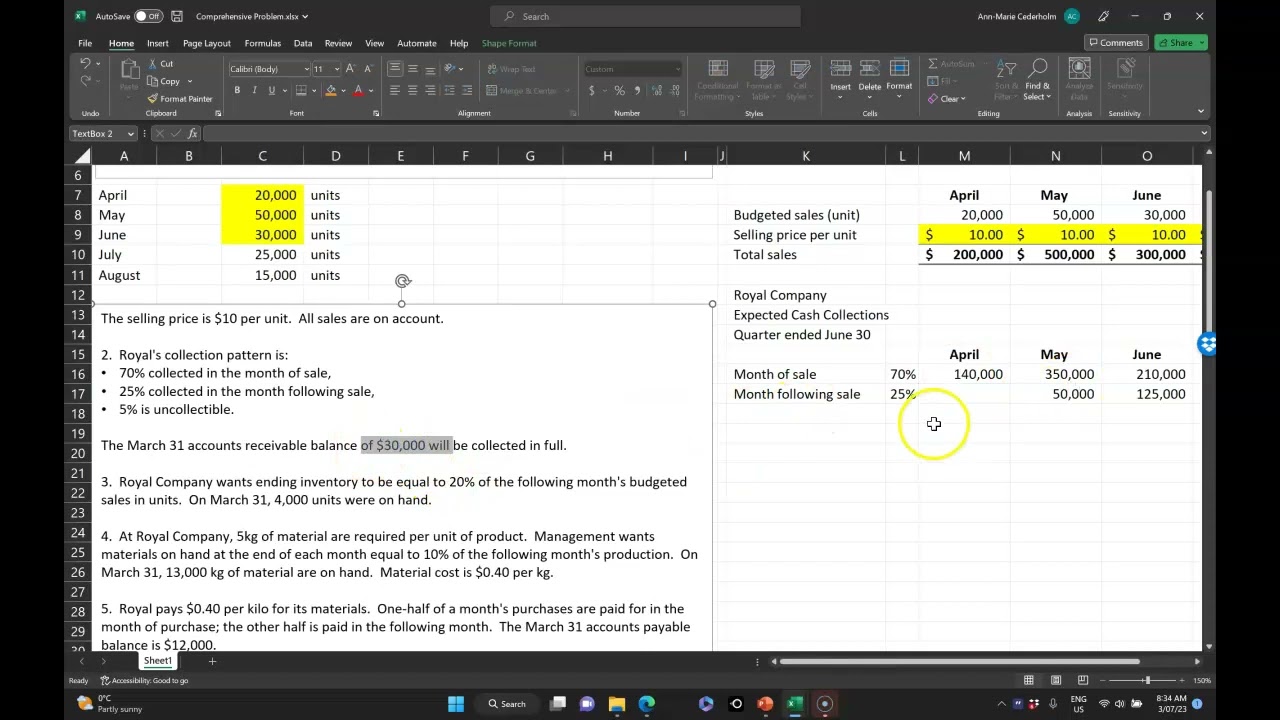
Task: Click Increase Decimal icon
Action: click(655, 90)
